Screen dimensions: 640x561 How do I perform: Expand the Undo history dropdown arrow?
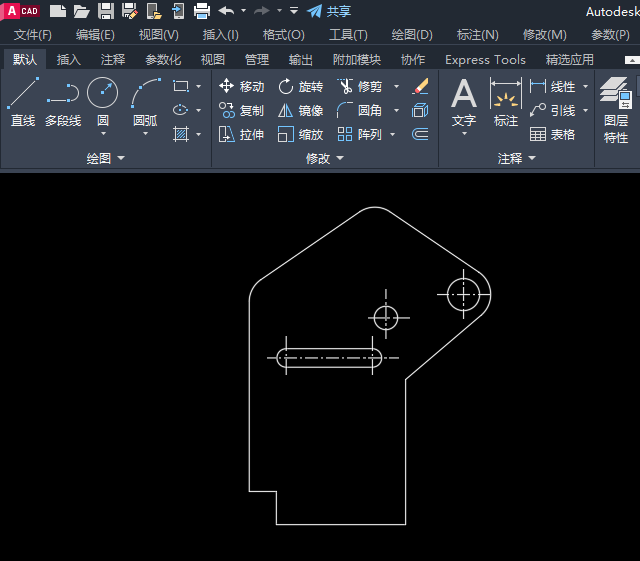(x=244, y=11)
